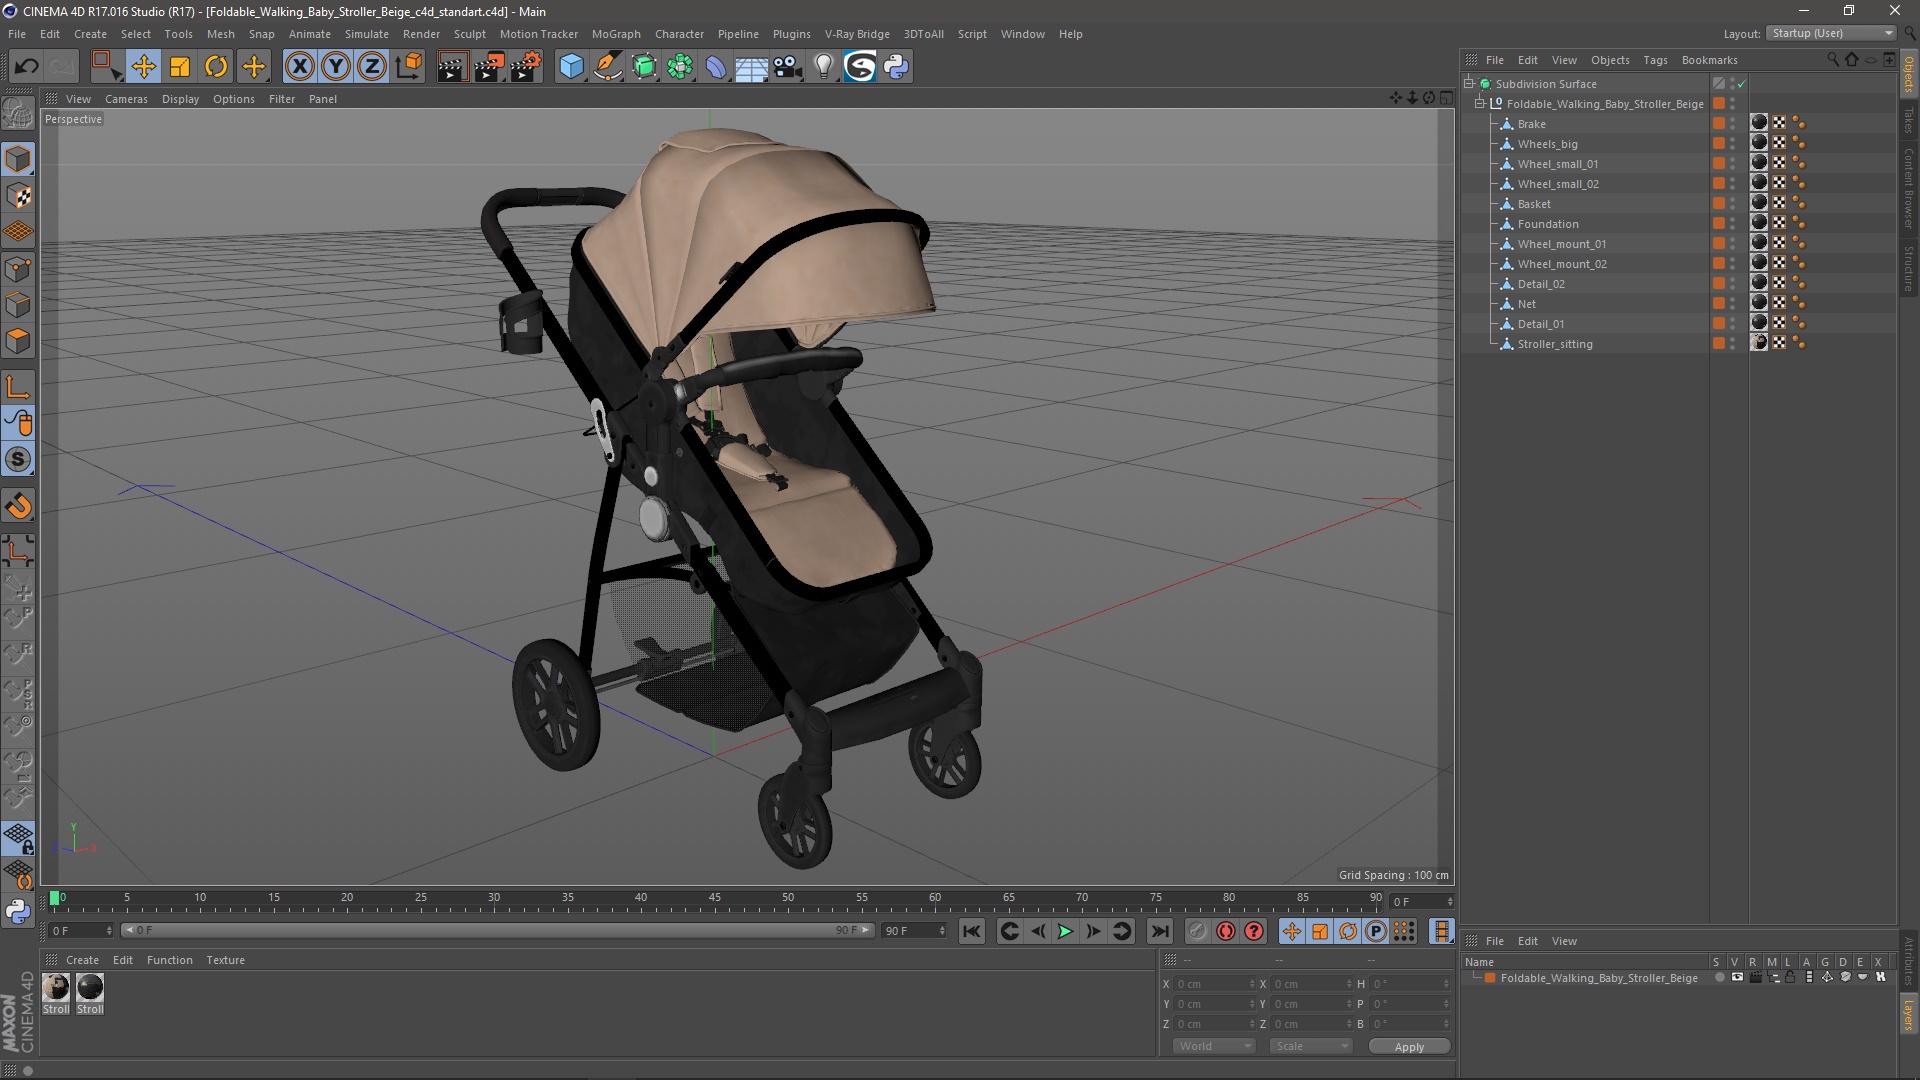Image resolution: width=1920 pixels, height=1080 pixels.
Task: Click timeline range slider bar
Action: 497,930
